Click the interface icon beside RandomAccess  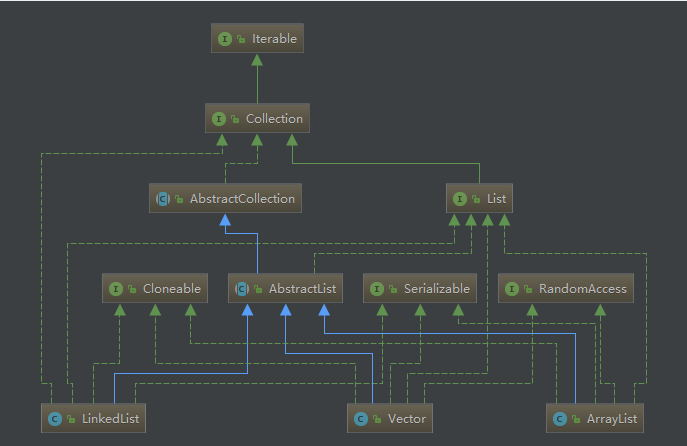pyautogui.click(x=512, y=289)
